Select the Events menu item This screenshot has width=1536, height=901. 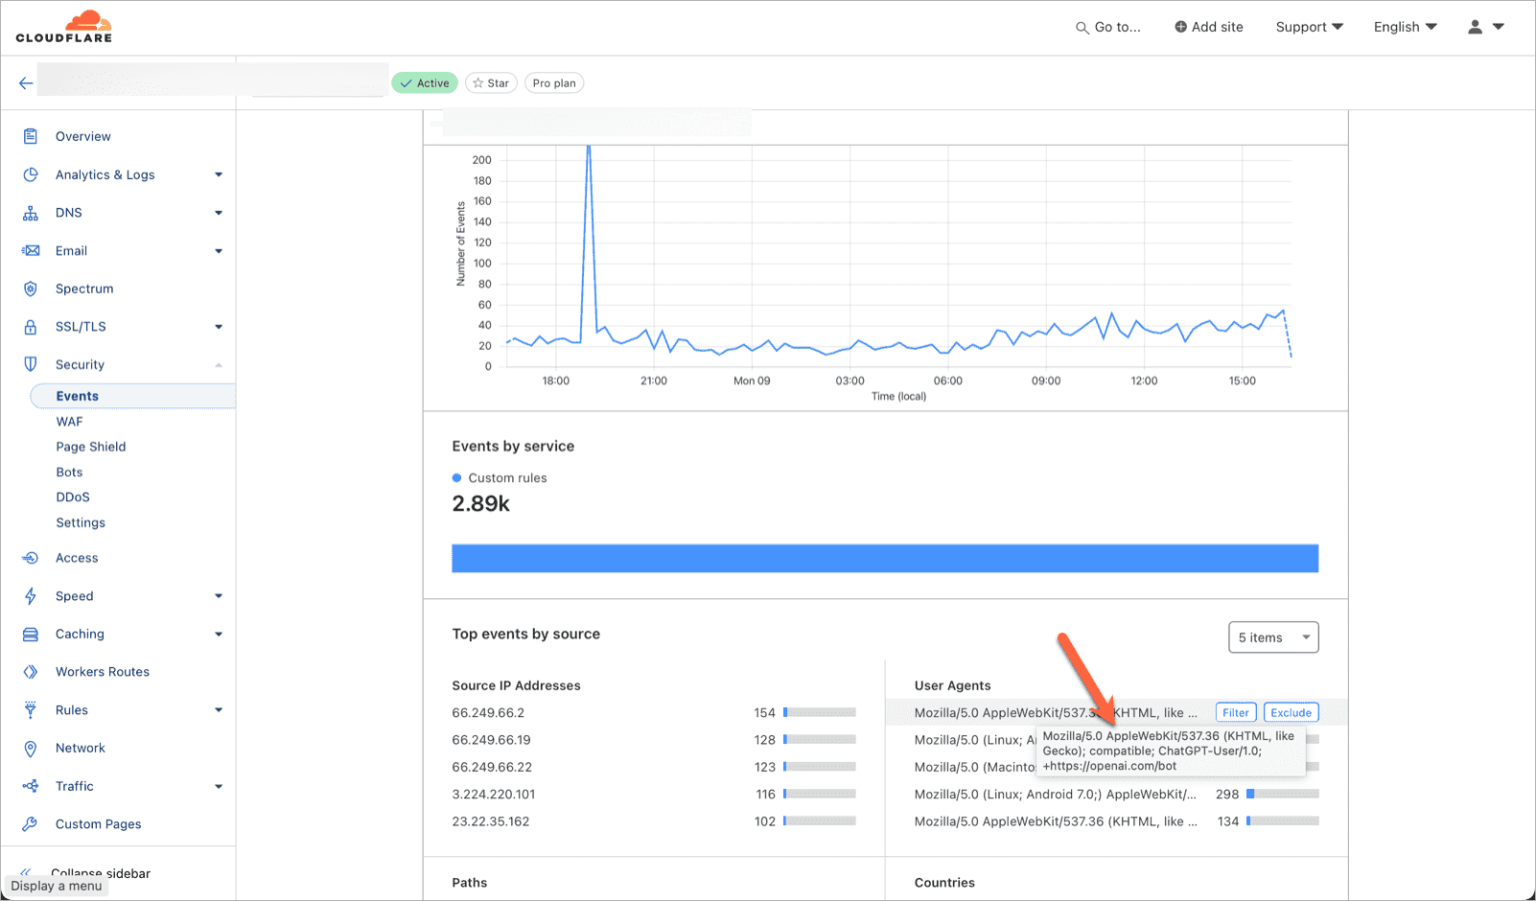tap(133, 396)
